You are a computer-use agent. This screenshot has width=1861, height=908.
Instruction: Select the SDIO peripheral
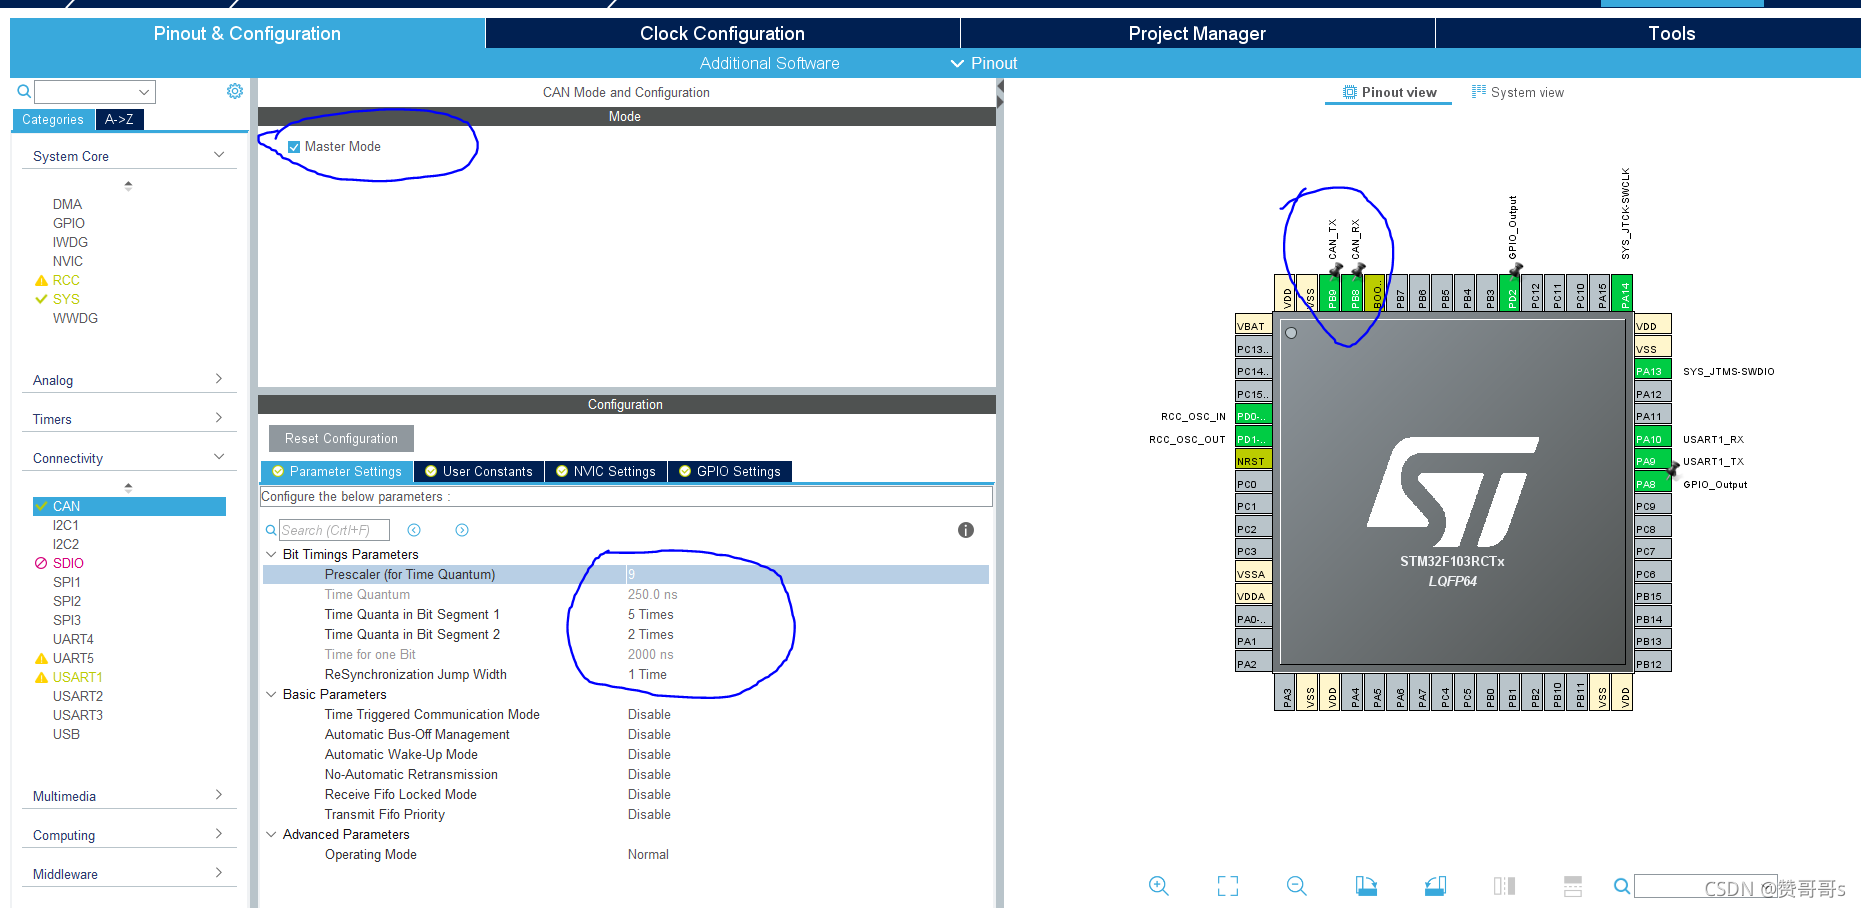(68, 563)
